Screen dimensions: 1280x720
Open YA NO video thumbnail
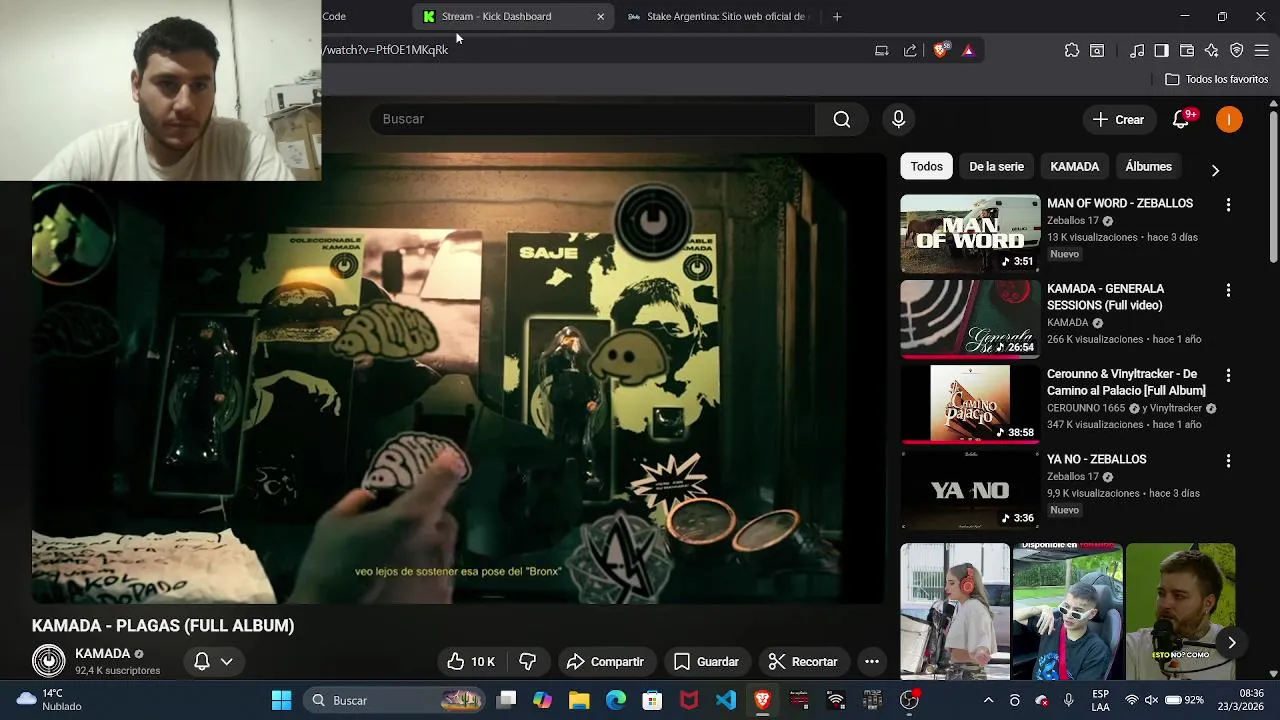970,490
